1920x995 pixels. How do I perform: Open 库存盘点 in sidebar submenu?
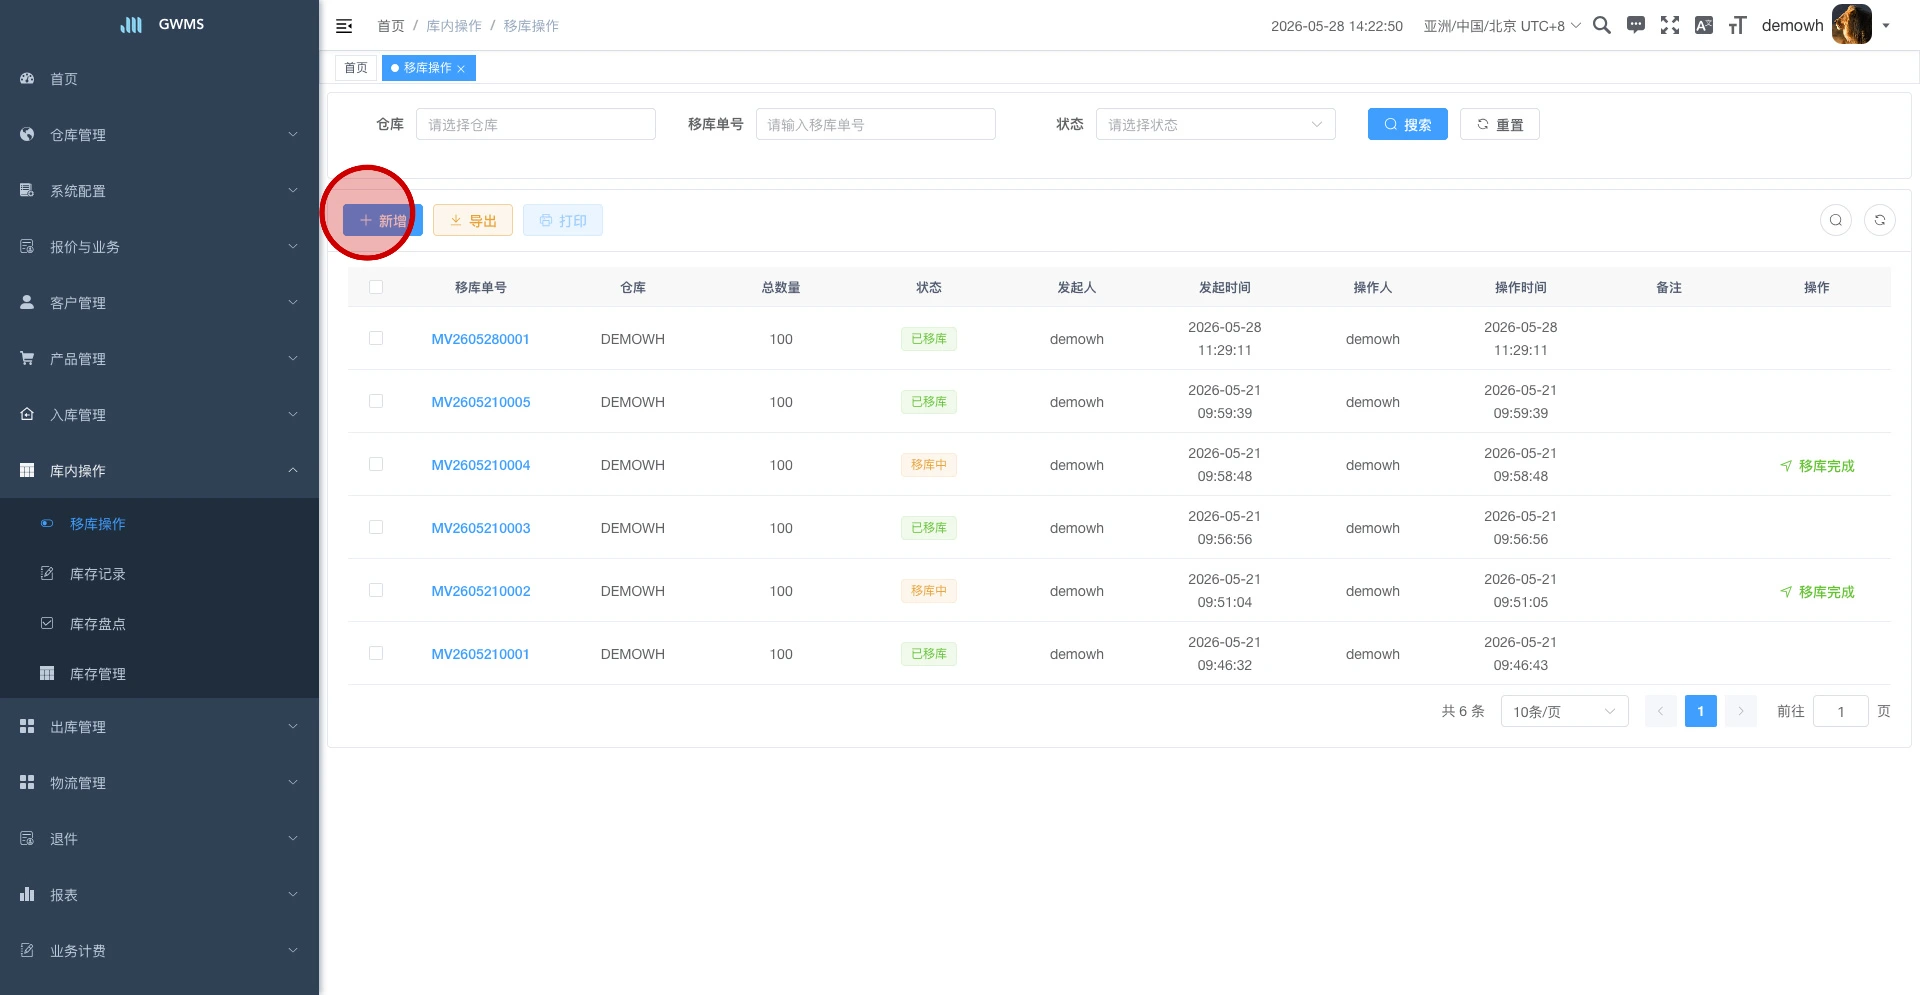tap(160, 623)
